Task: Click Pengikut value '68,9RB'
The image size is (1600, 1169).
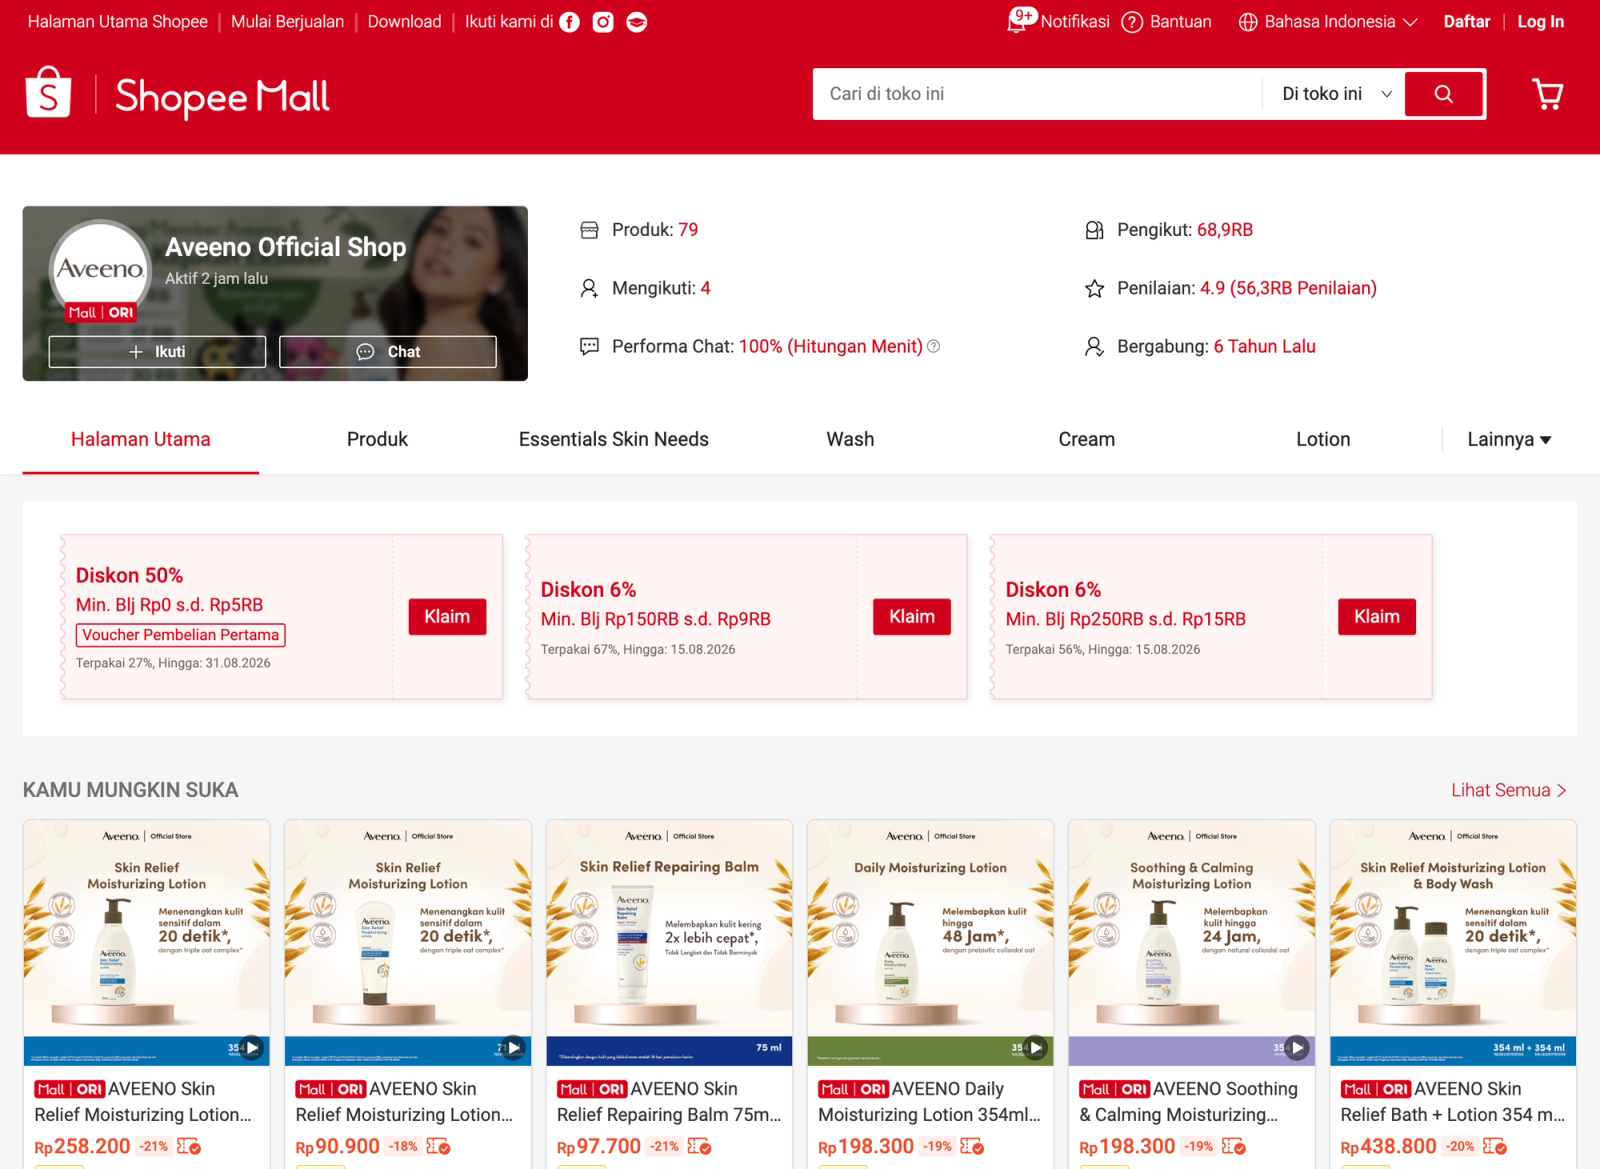Action: pos(1225,230)
